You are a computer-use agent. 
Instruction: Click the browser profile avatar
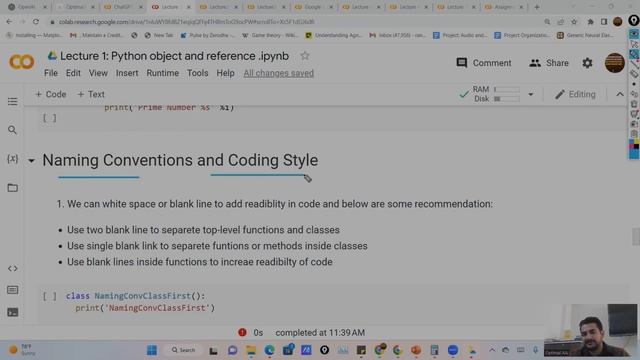tap(618, 22)
